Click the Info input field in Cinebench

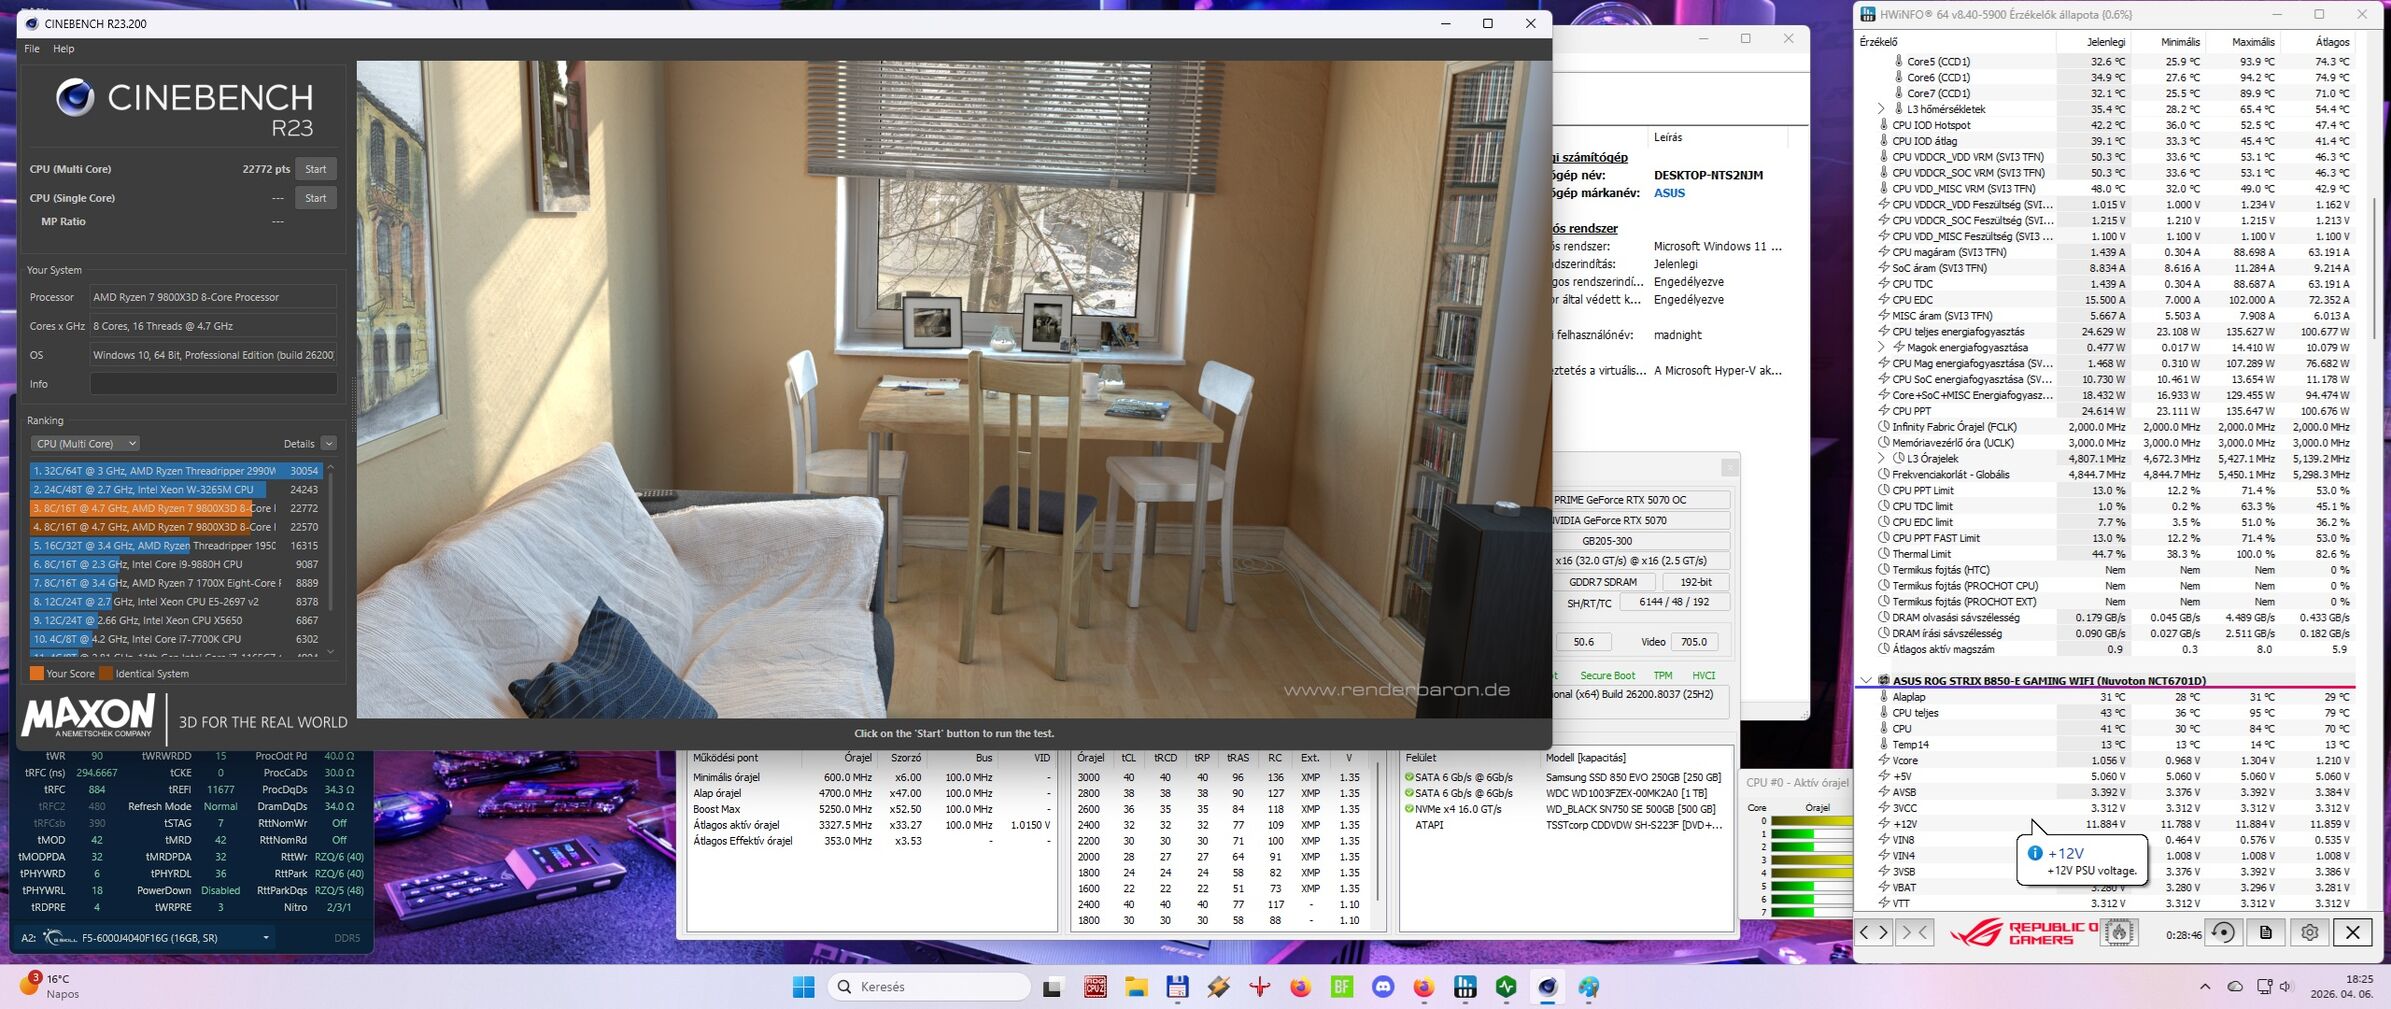tap(213, 384)
